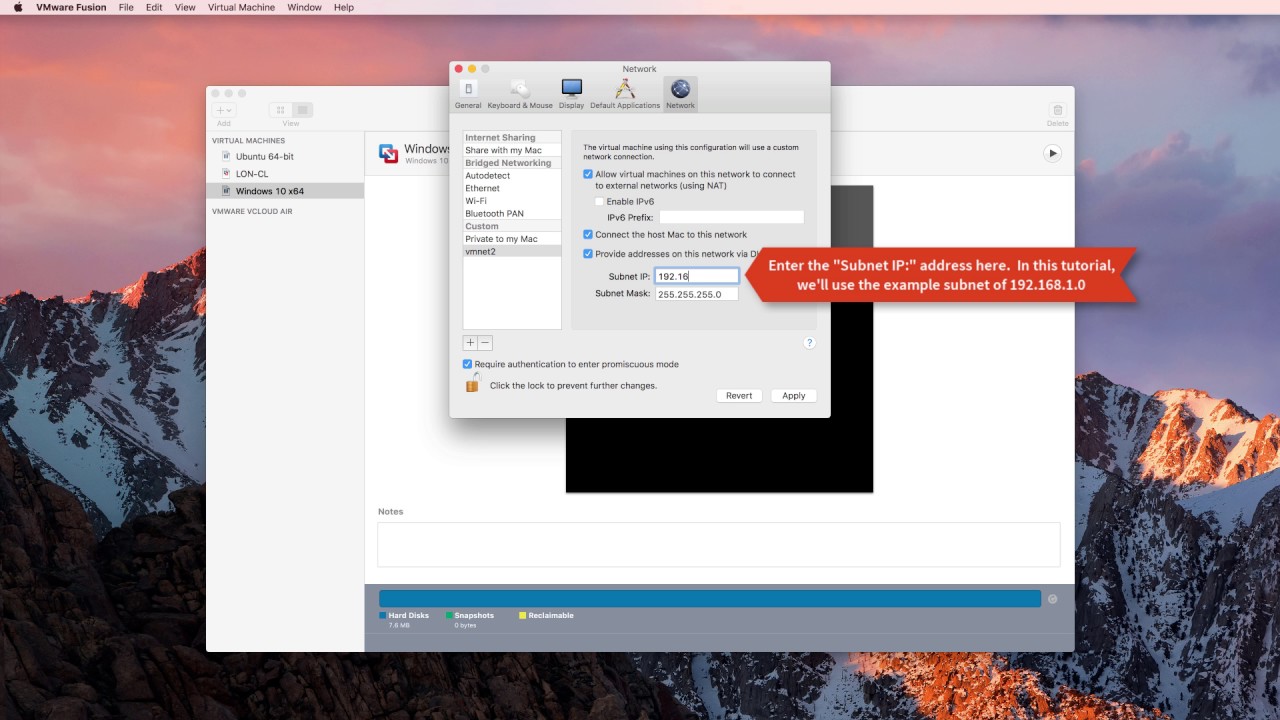
Task: Click the blue disk usage bar
Action: [x=710, y=598]
